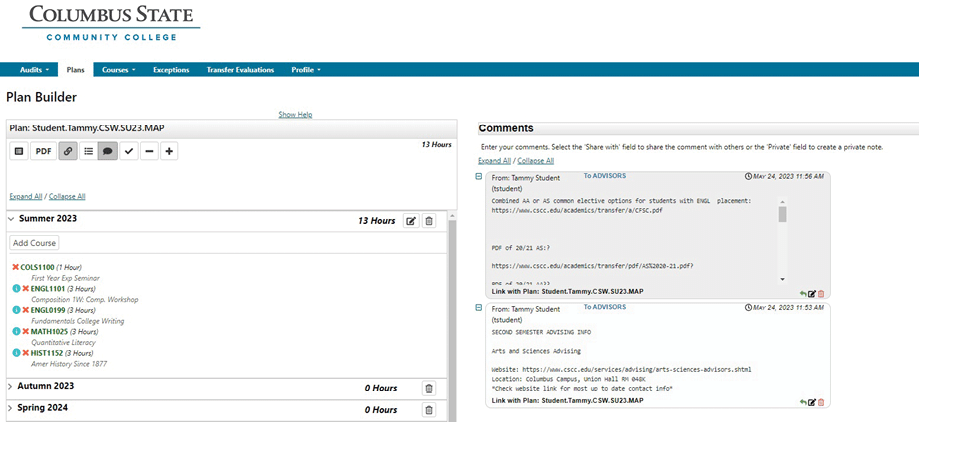Collapse the first comment with minus box

479,176
